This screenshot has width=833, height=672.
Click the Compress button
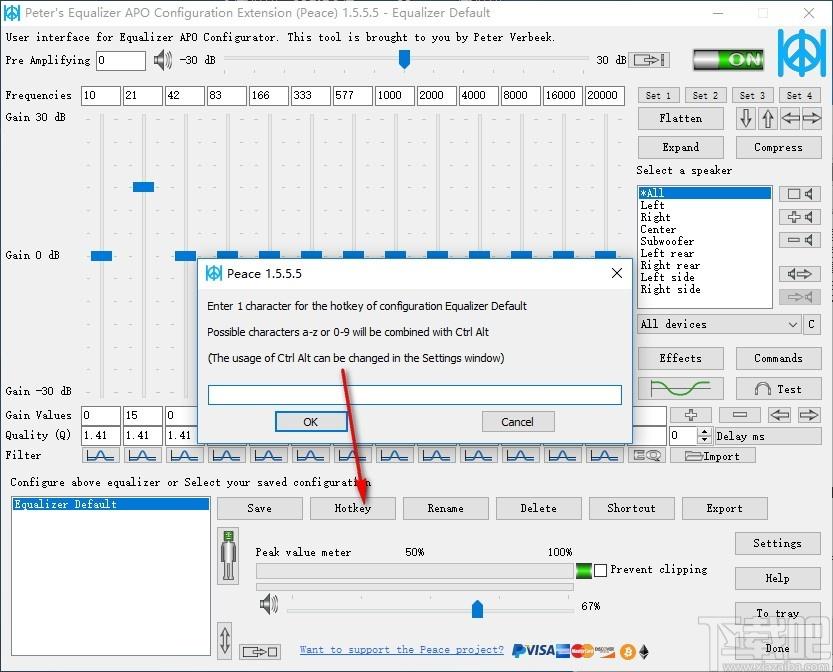click(778, 147)
